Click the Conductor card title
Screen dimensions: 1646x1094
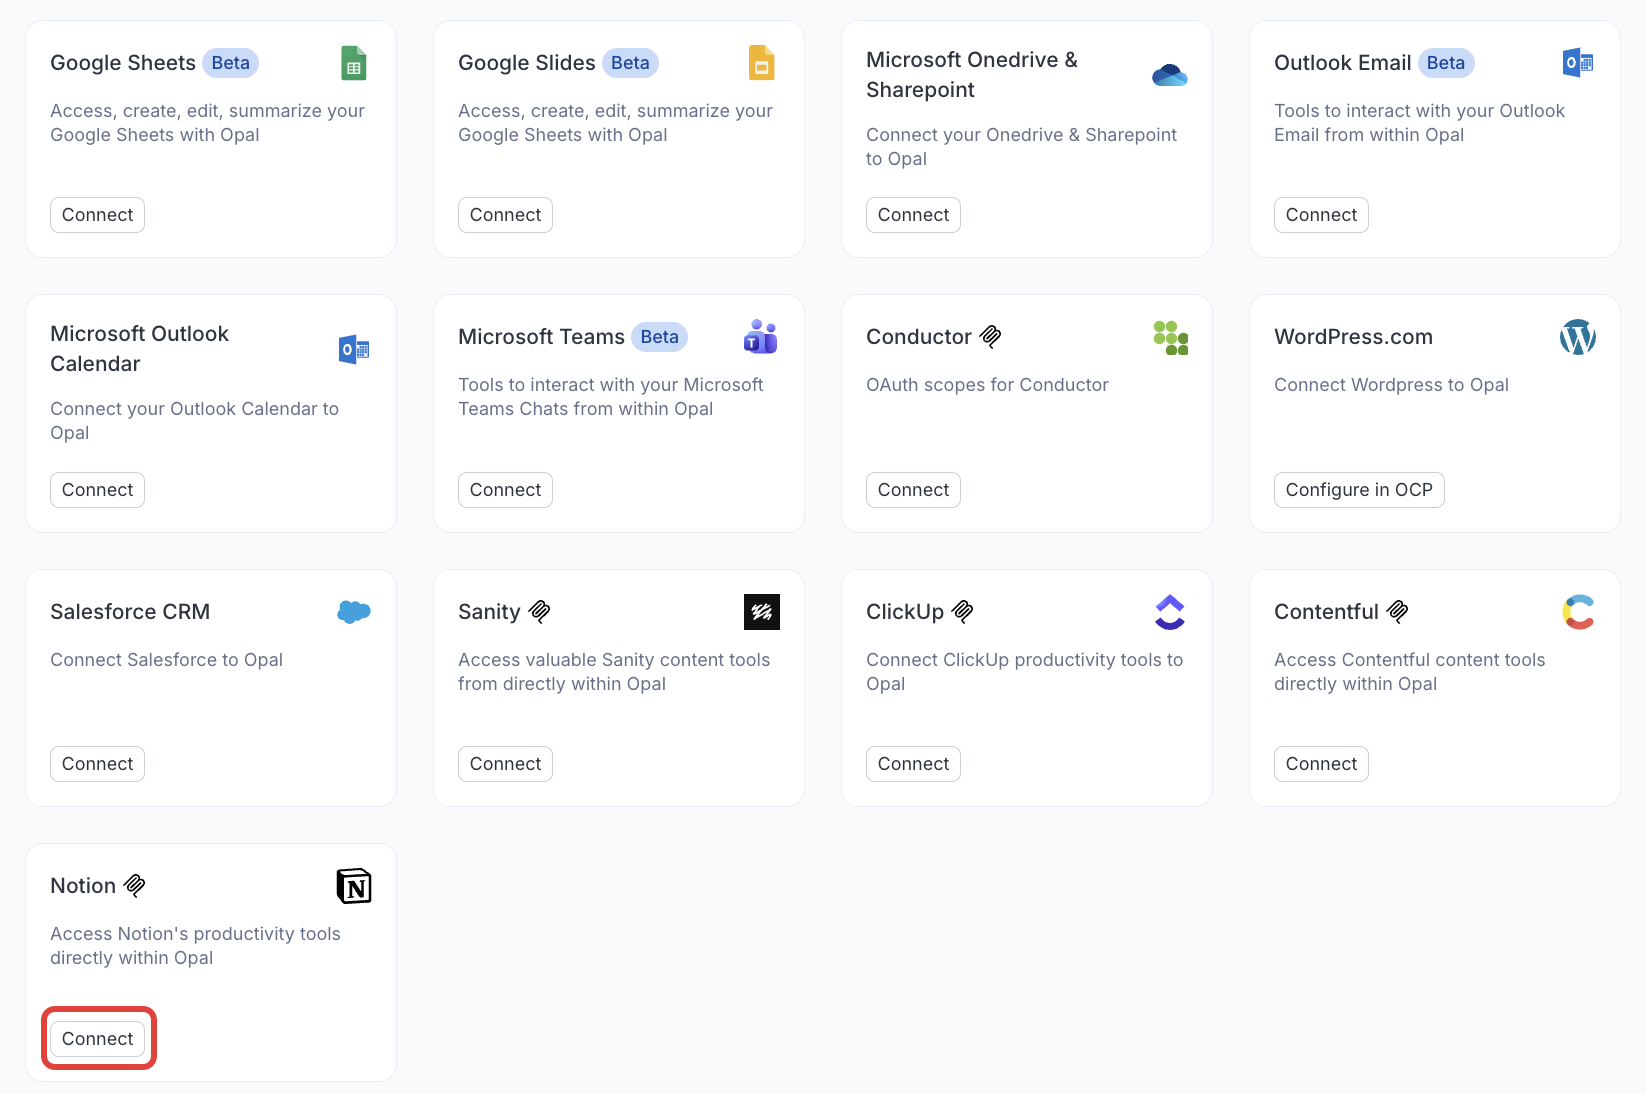(919, 337)
